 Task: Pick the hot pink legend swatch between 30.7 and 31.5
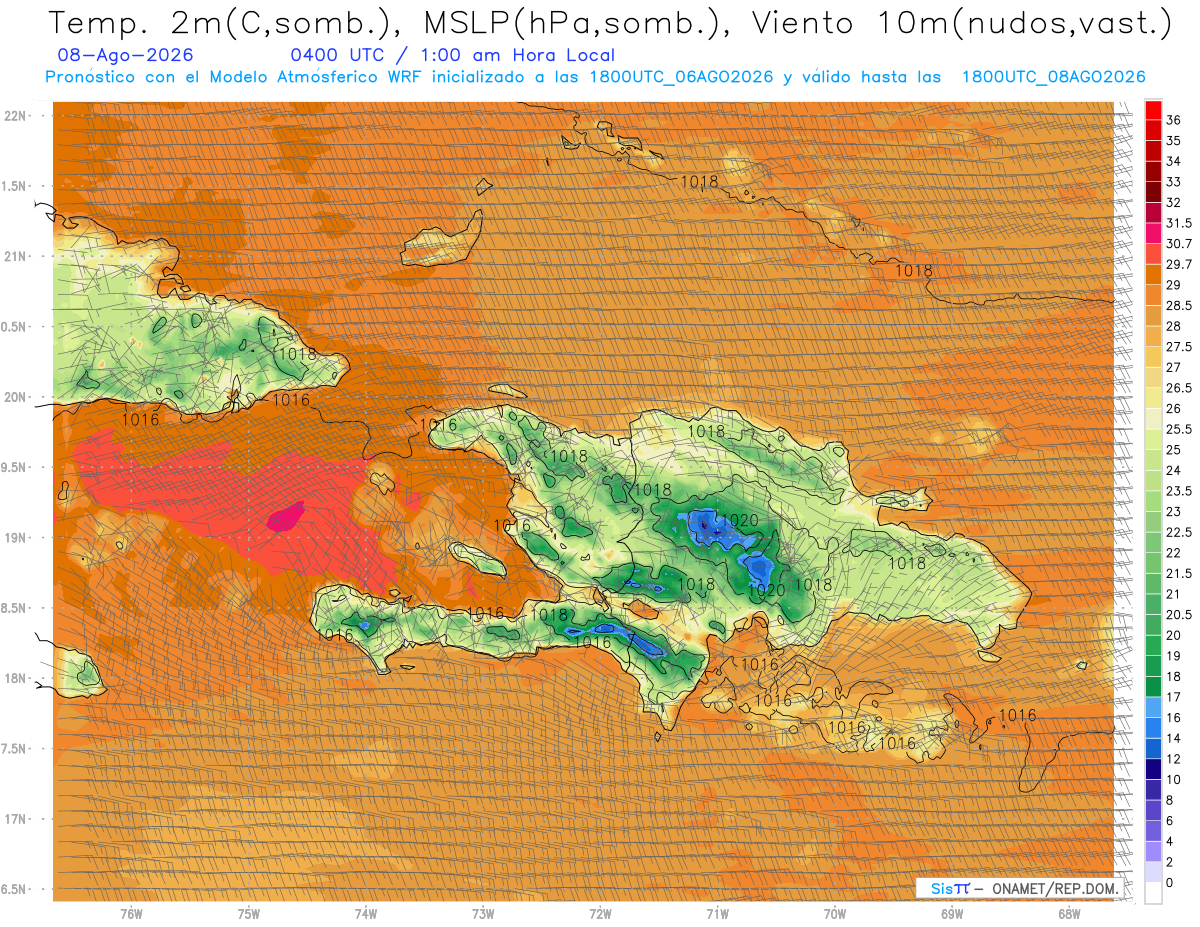[x=1153, y=233]
